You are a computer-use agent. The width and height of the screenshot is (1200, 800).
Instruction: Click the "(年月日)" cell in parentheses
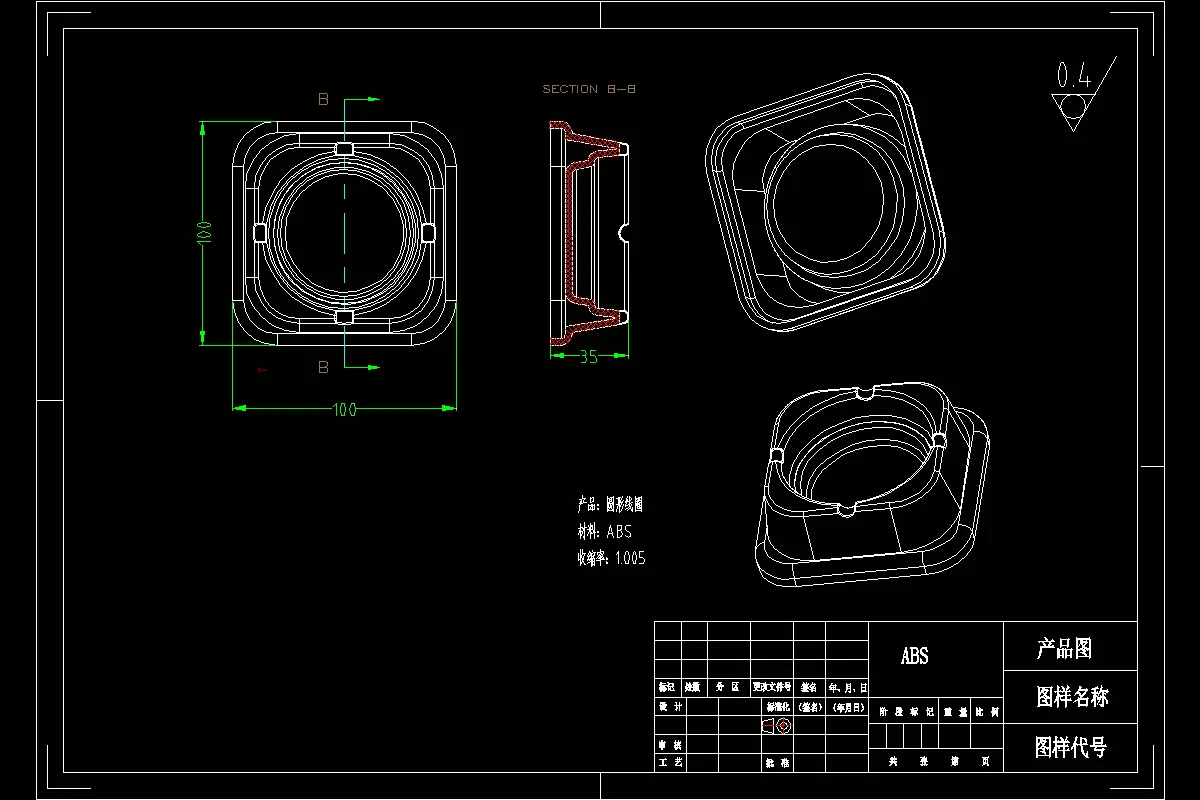848,707
